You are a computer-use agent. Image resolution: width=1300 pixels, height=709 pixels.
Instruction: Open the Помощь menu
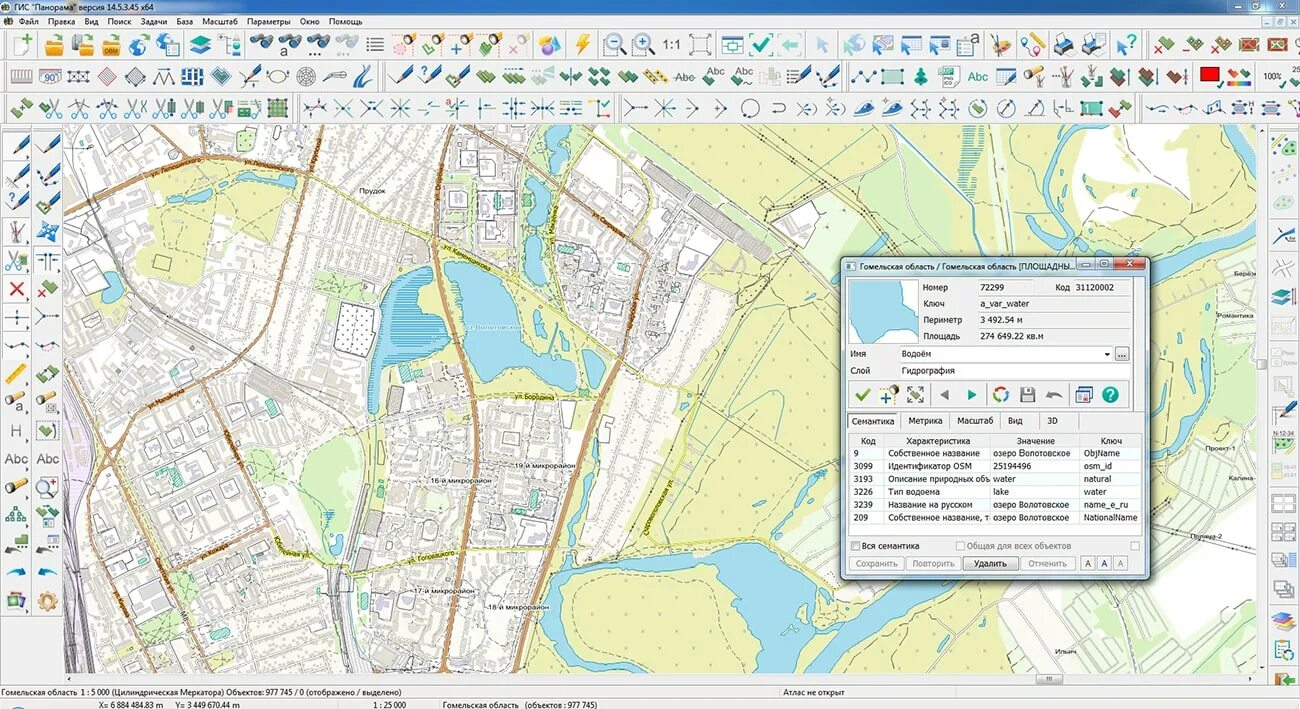(x=346, y=21)
